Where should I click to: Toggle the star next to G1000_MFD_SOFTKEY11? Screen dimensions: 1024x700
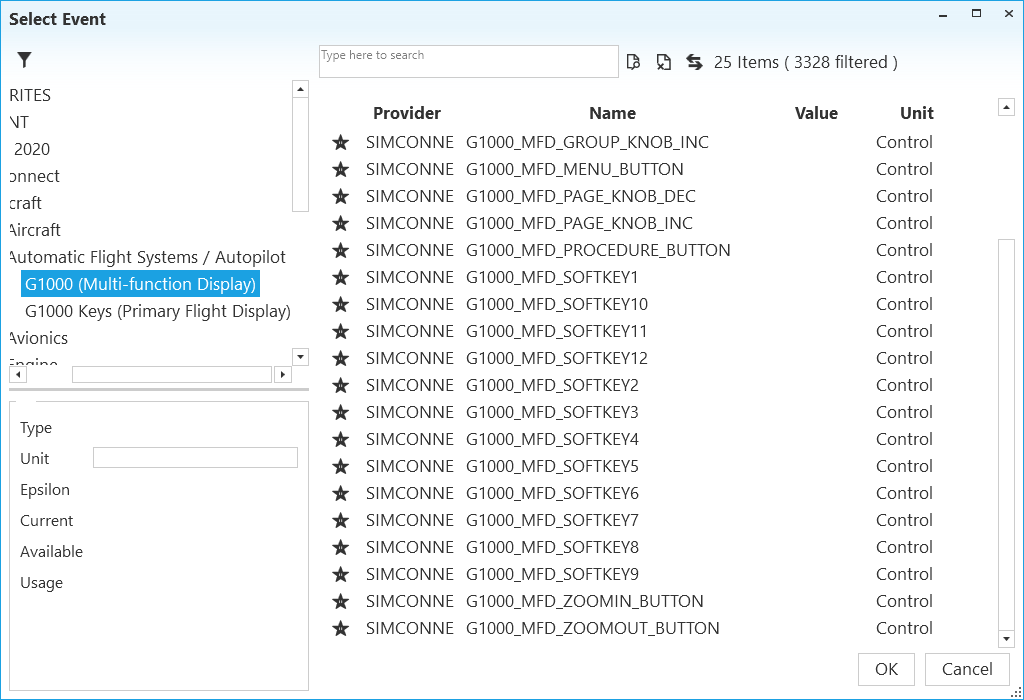[340, 332]
